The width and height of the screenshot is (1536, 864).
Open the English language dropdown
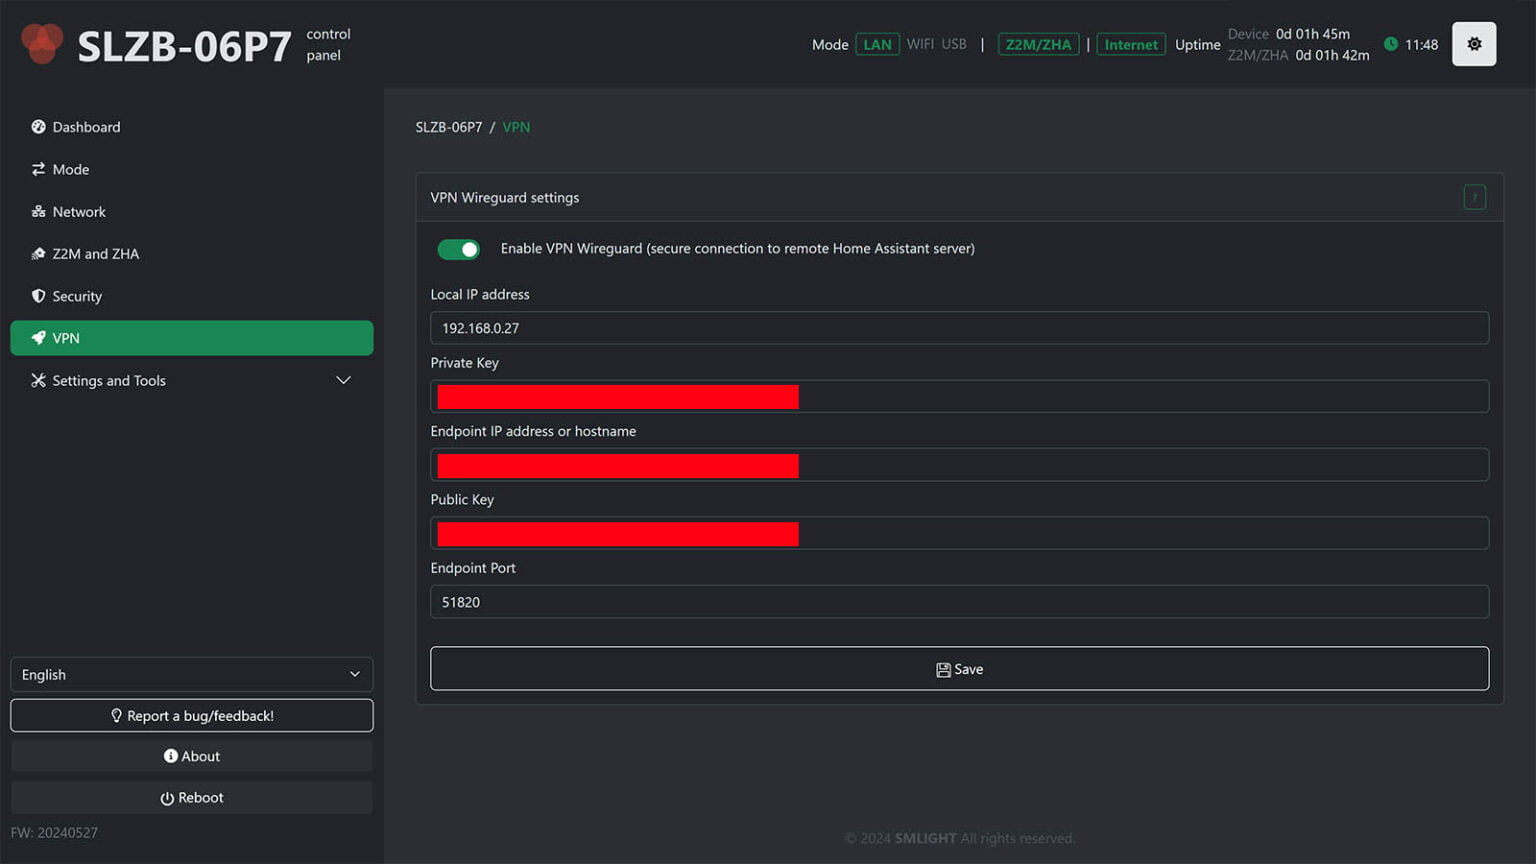(x=191, y=675)
